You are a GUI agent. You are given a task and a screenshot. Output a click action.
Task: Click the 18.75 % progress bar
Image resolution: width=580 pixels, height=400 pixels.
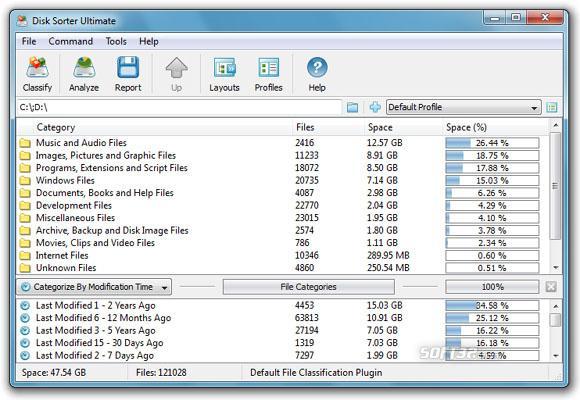tap(492, 155)
